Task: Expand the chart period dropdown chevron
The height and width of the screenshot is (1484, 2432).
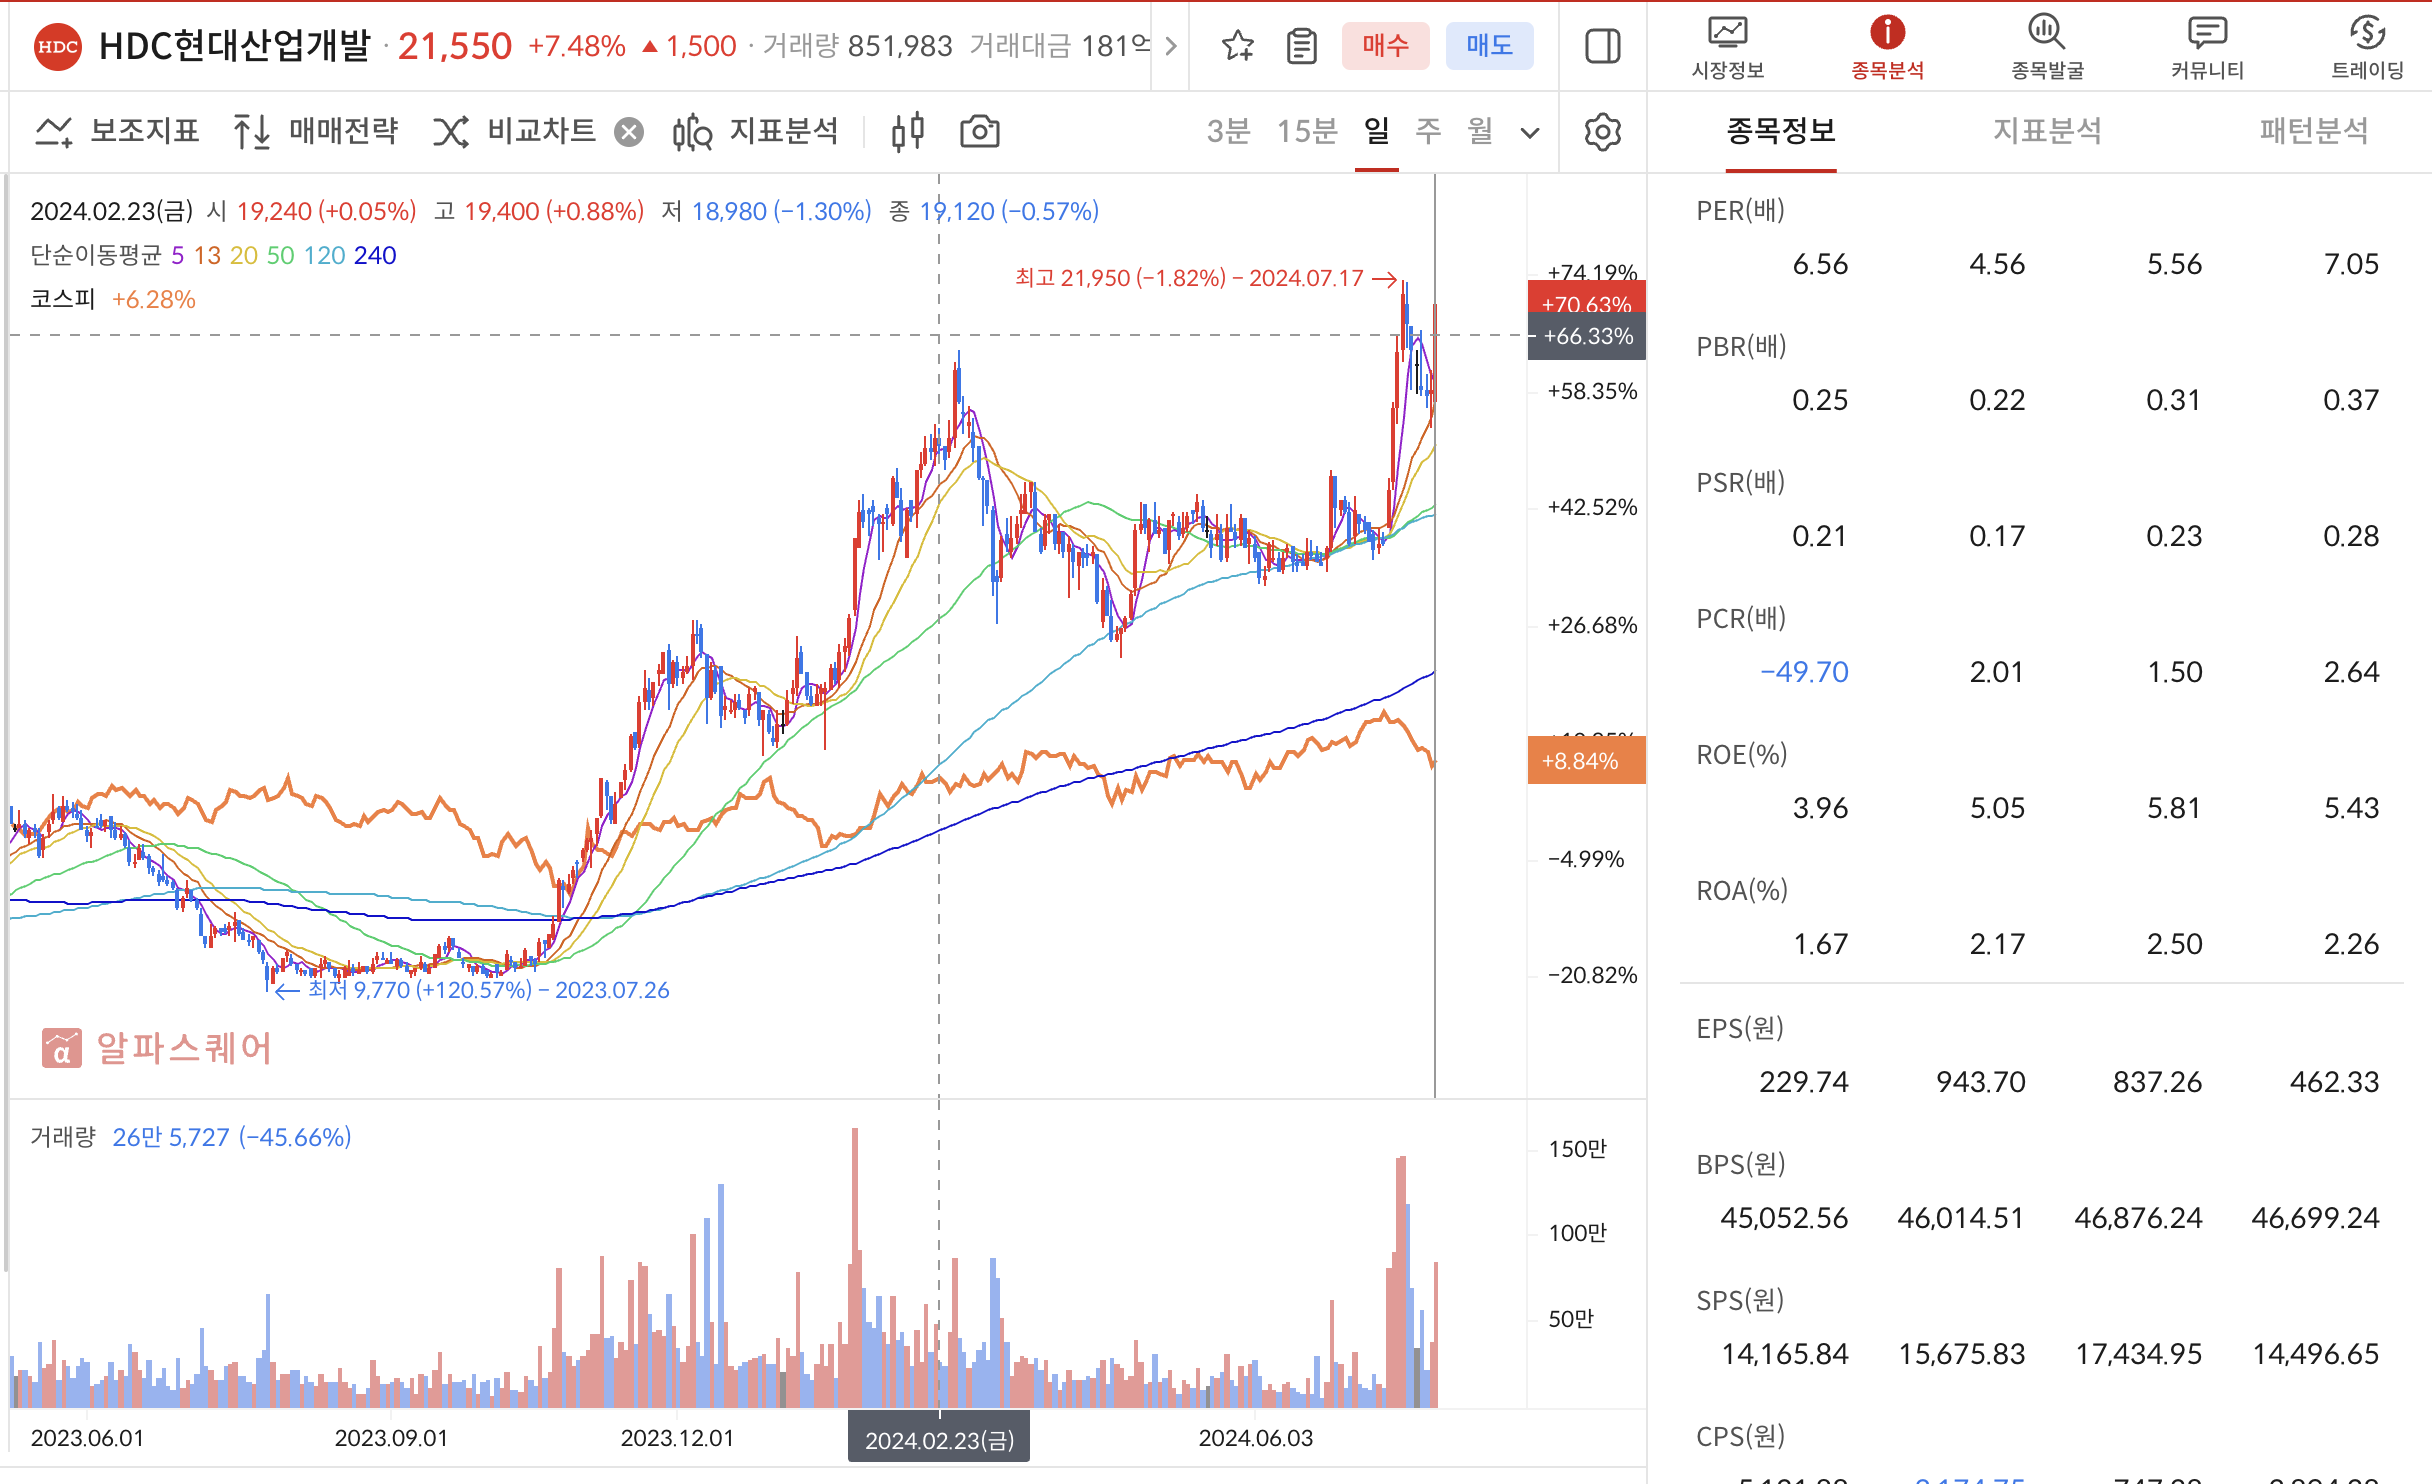Action: (x=1529, y=132)
